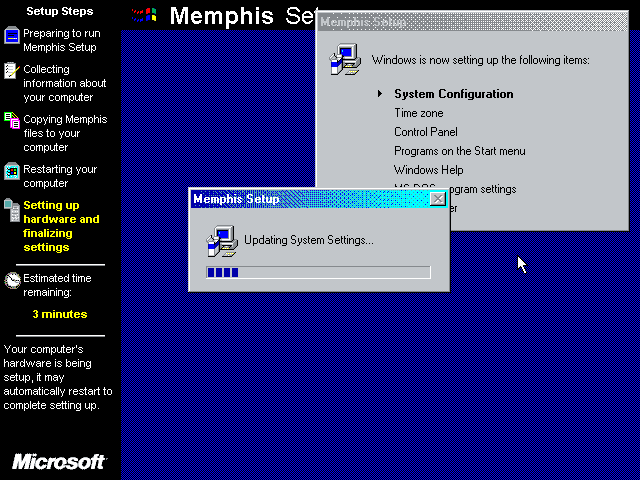Viewport: 640px width, 480px height.
Task: Click the setup computer icon in Updating dialog
Action: [222, 241]
